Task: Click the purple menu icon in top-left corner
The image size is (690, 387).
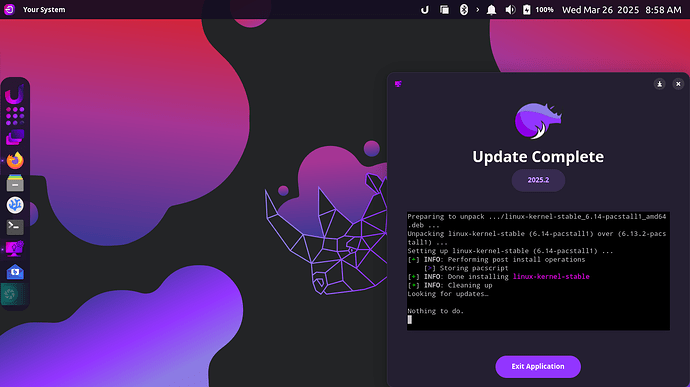Action: (9, 9)
